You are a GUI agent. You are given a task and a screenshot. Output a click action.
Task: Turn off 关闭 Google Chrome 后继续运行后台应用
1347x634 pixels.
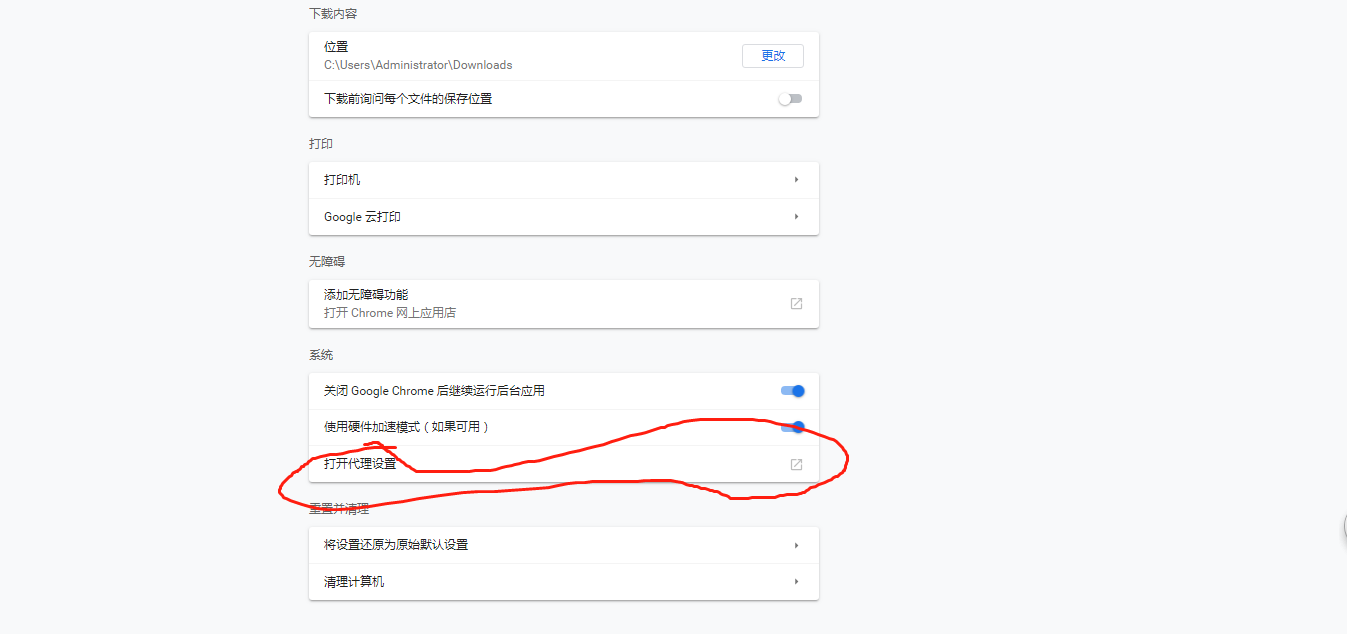pyautogui.click(x=792, y=390)
